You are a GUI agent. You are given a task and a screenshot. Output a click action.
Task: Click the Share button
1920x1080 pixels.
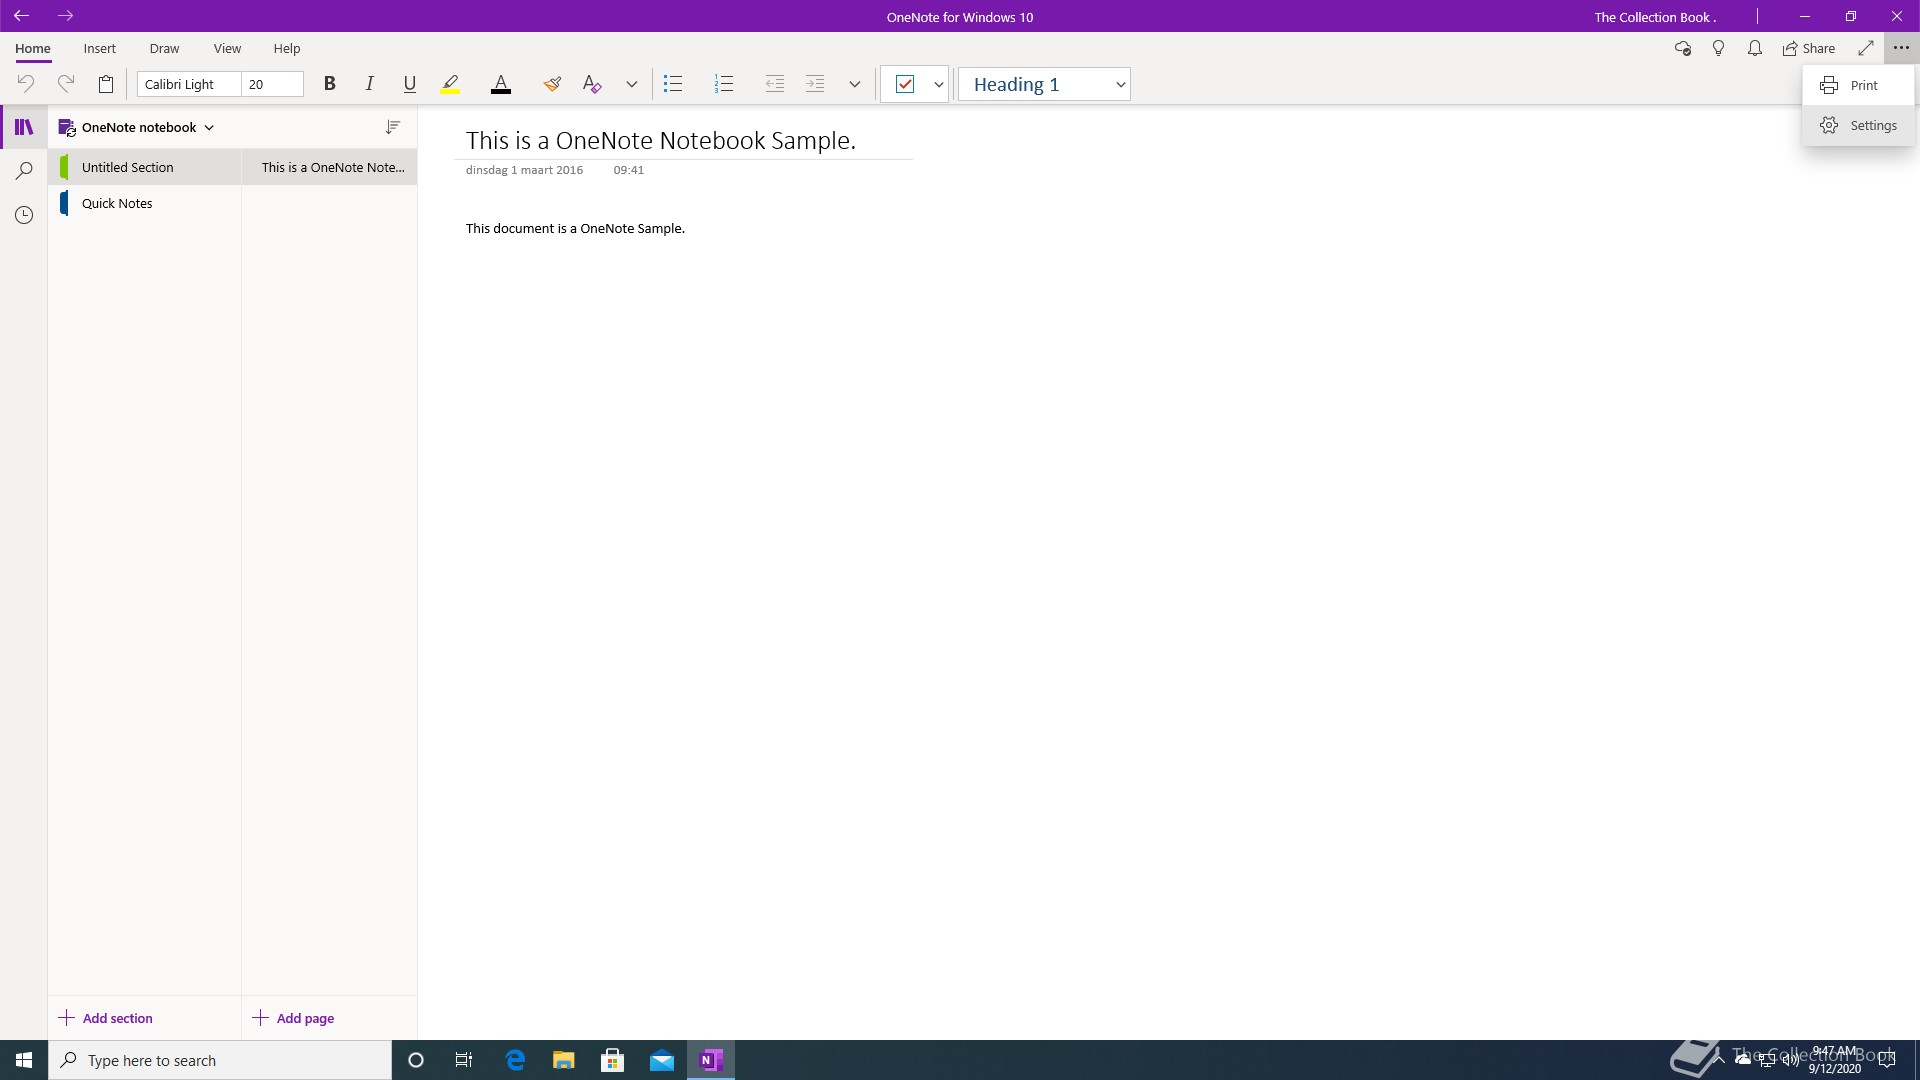click(x=1809, y=48)
